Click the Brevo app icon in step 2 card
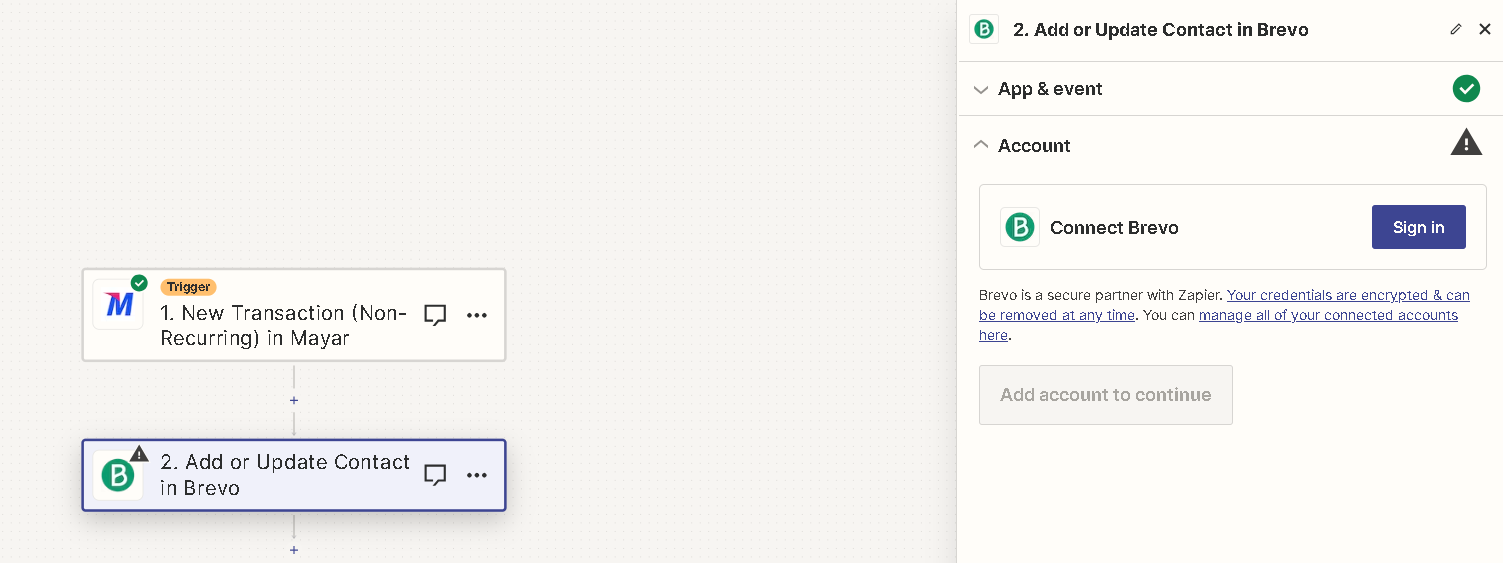Screen dimensions: 1503x563 tap(118, 475)
